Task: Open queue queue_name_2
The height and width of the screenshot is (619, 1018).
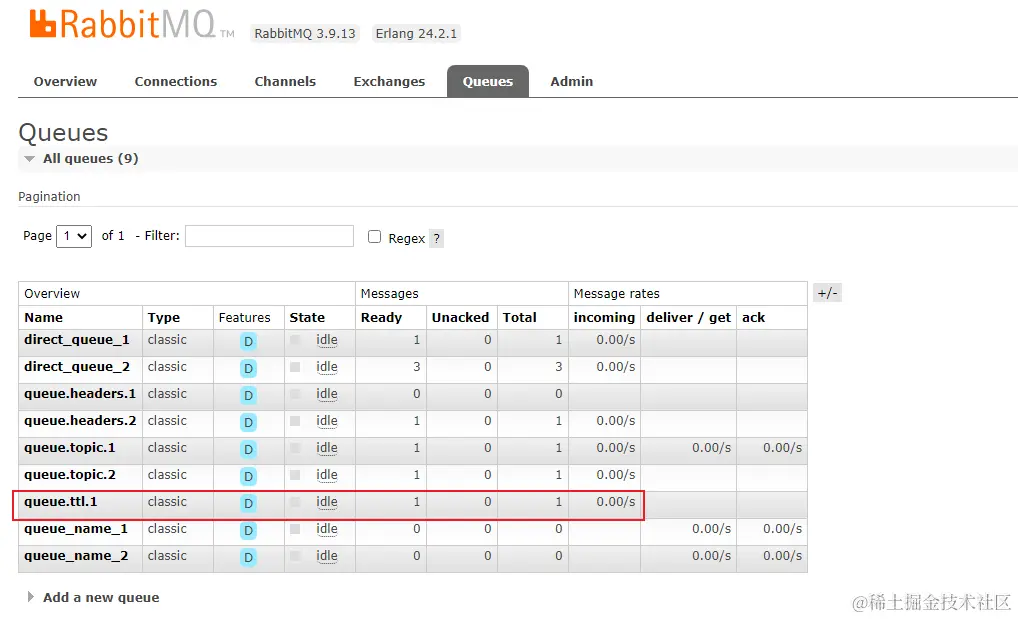Action: (x=76, y=556)
